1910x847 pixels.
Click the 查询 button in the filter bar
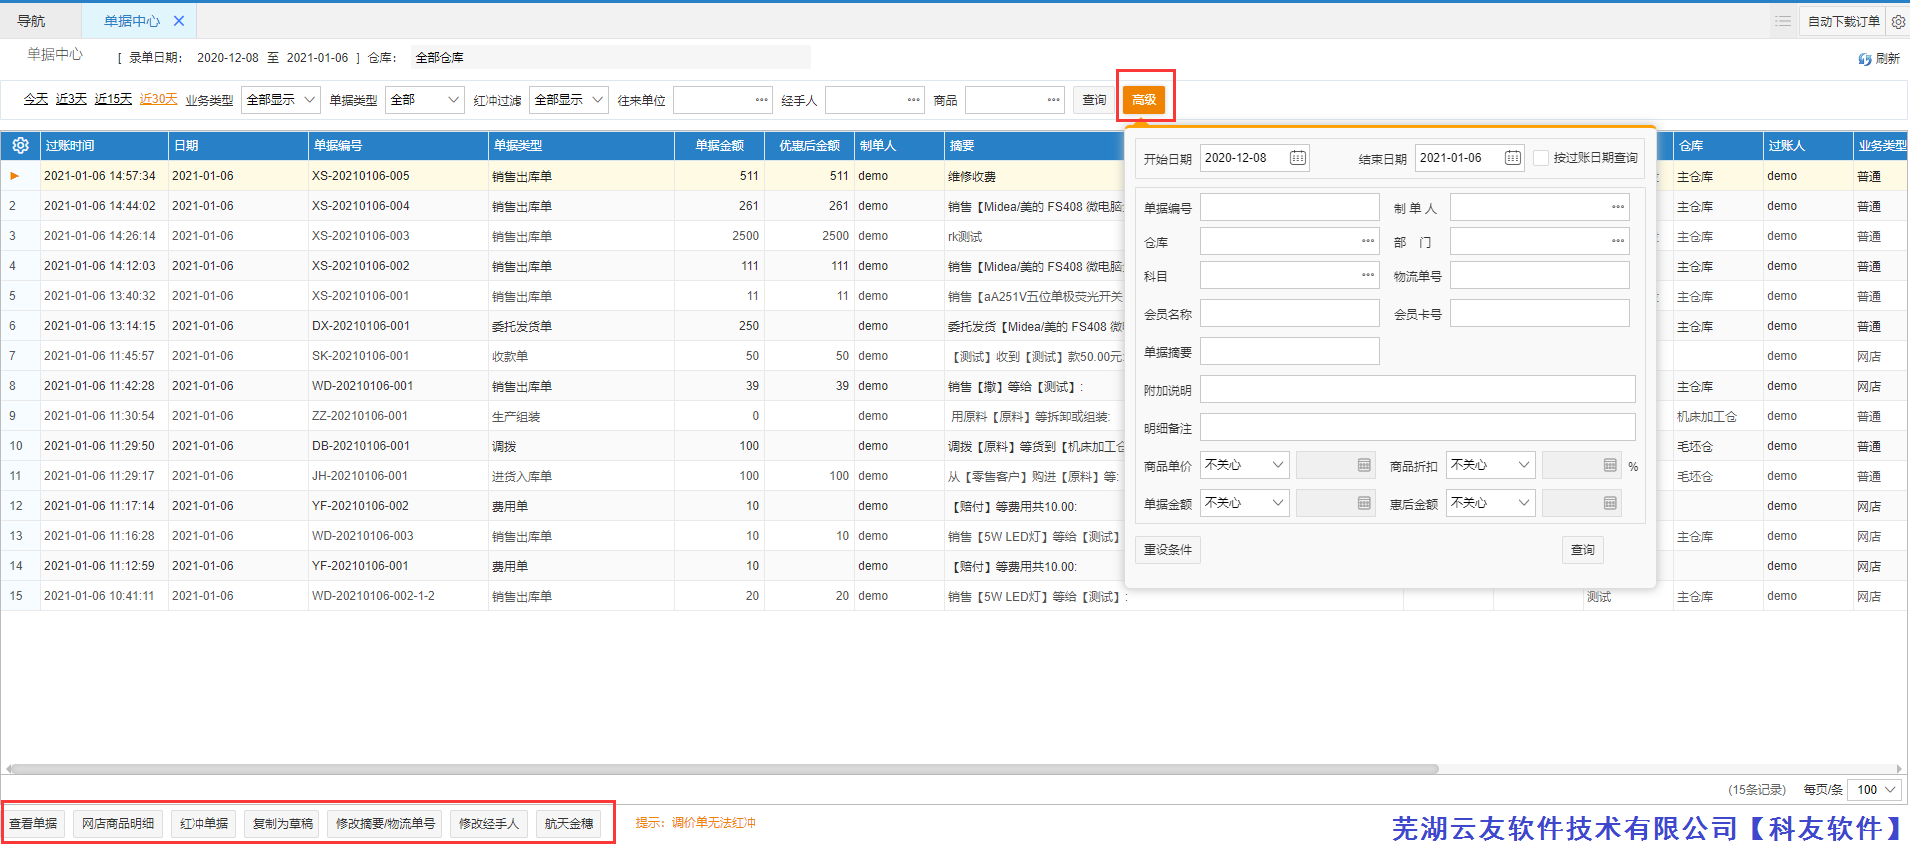pyautogui.click(x=1094, y=100)
